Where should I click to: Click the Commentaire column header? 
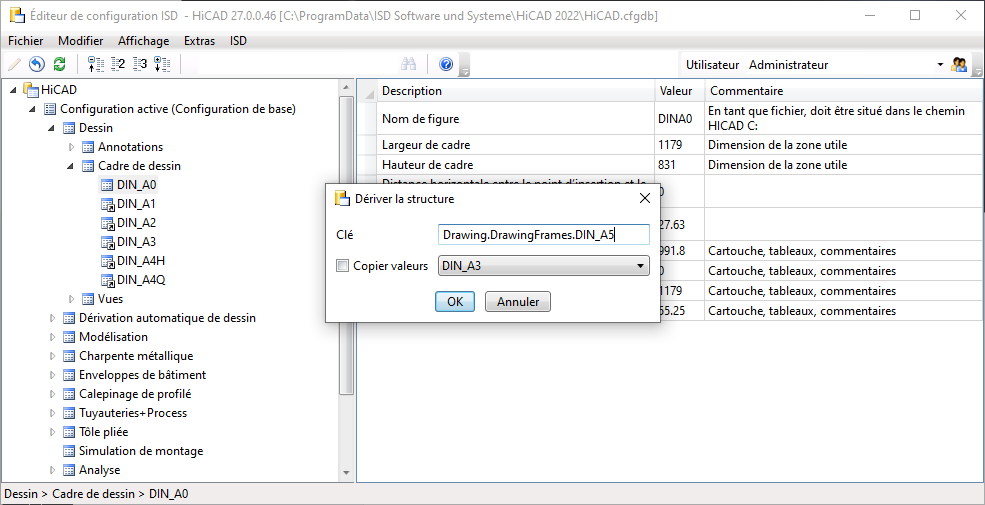pos(844,91)
